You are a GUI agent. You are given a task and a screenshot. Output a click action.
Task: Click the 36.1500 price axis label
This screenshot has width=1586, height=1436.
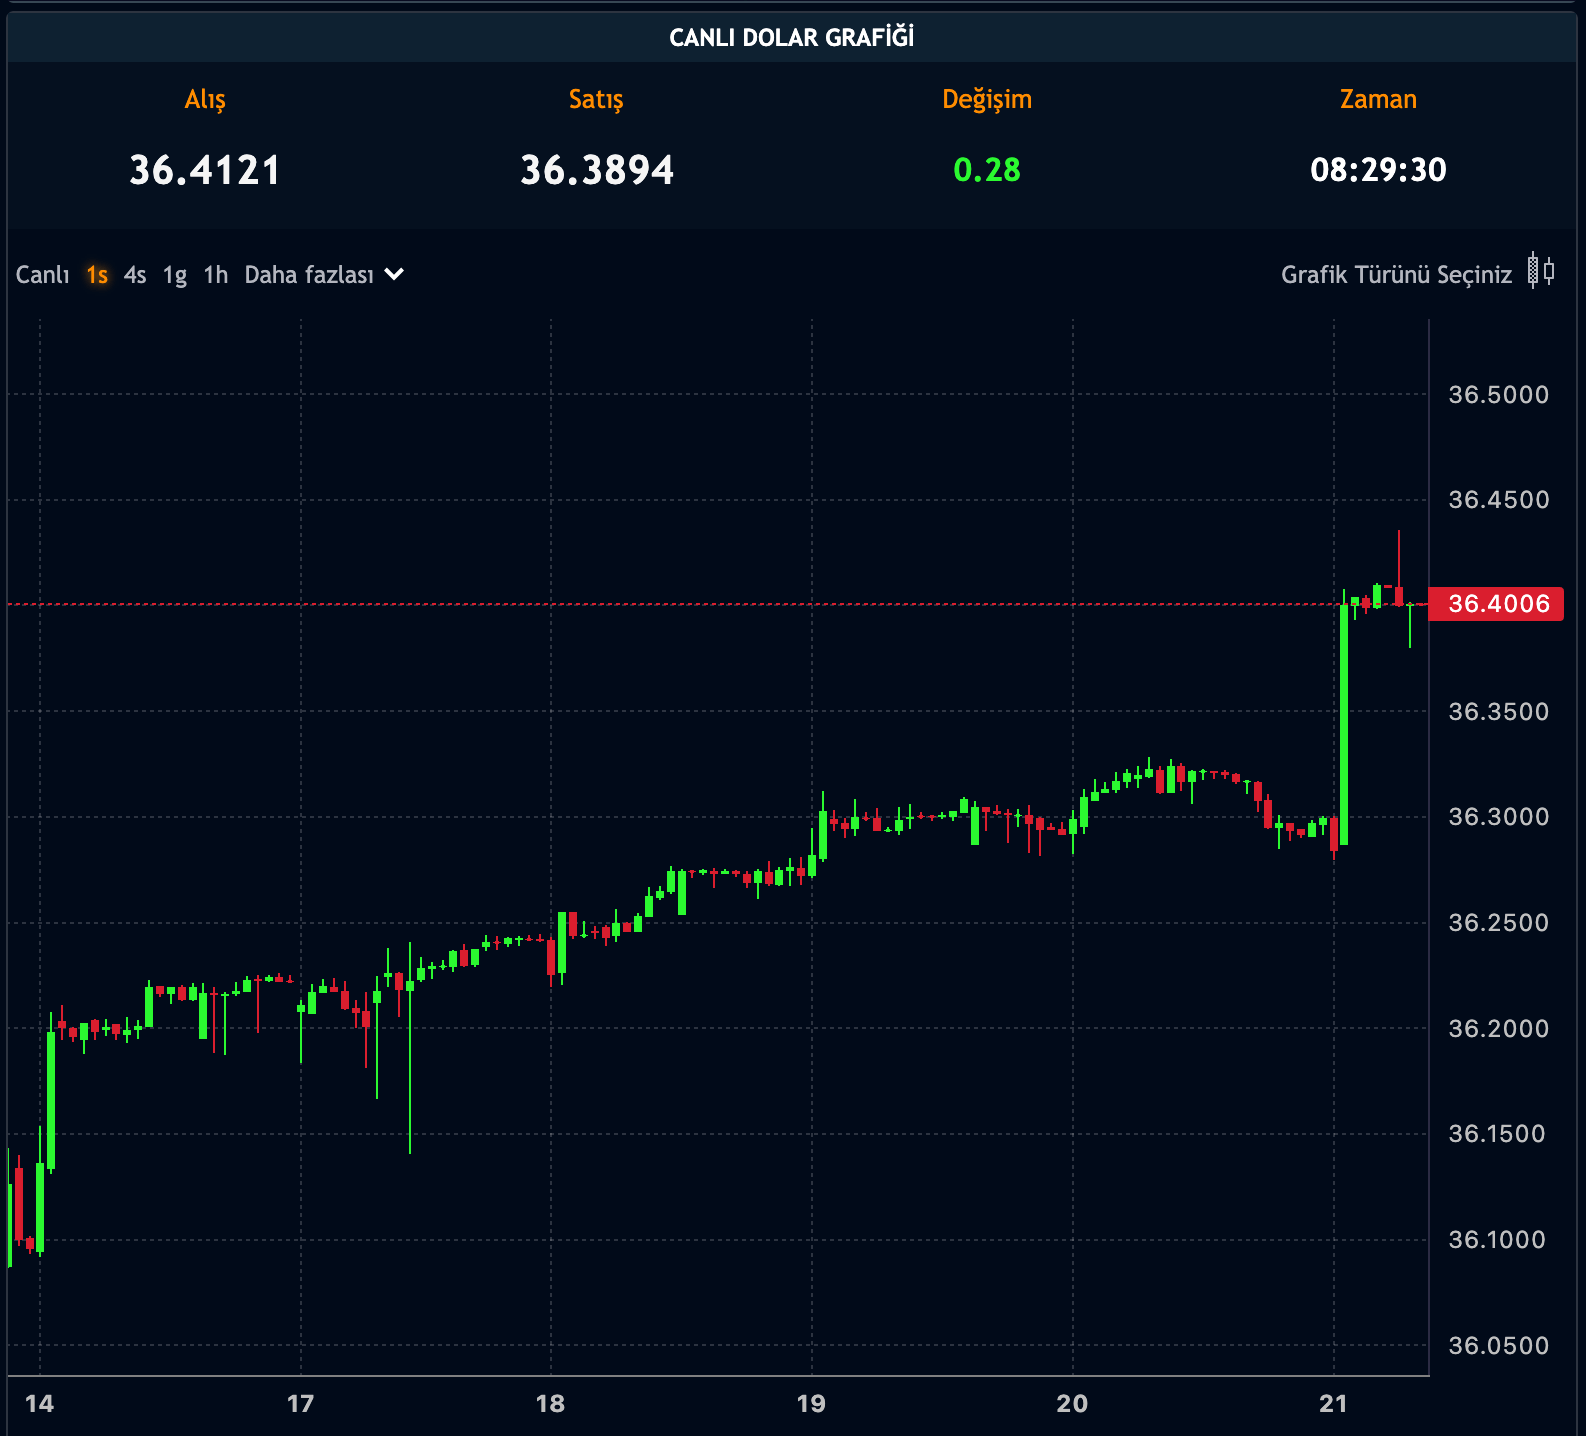pos(1497,1134)
